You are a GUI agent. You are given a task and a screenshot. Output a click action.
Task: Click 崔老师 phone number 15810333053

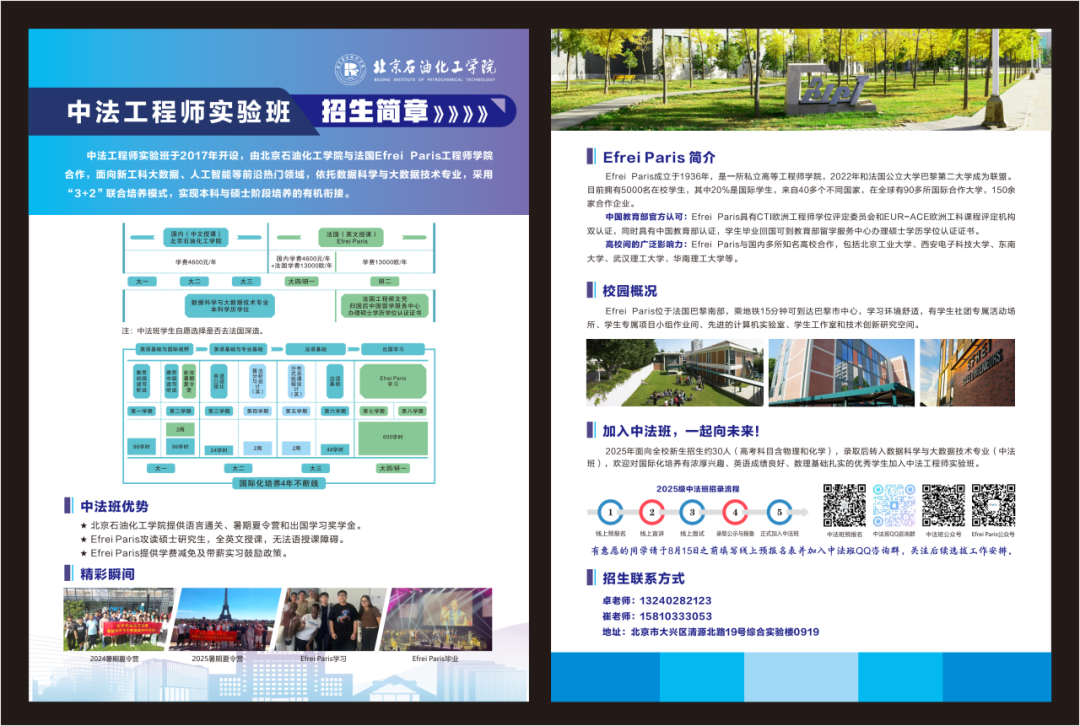tap(675, 616)
